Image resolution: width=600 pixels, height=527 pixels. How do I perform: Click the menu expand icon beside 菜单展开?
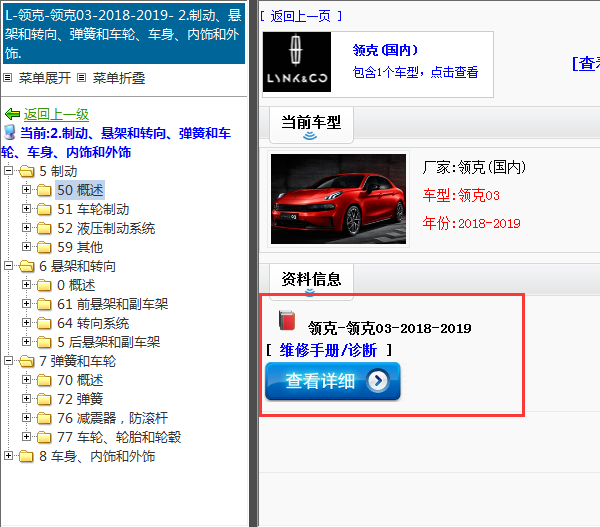coord(7,78)
